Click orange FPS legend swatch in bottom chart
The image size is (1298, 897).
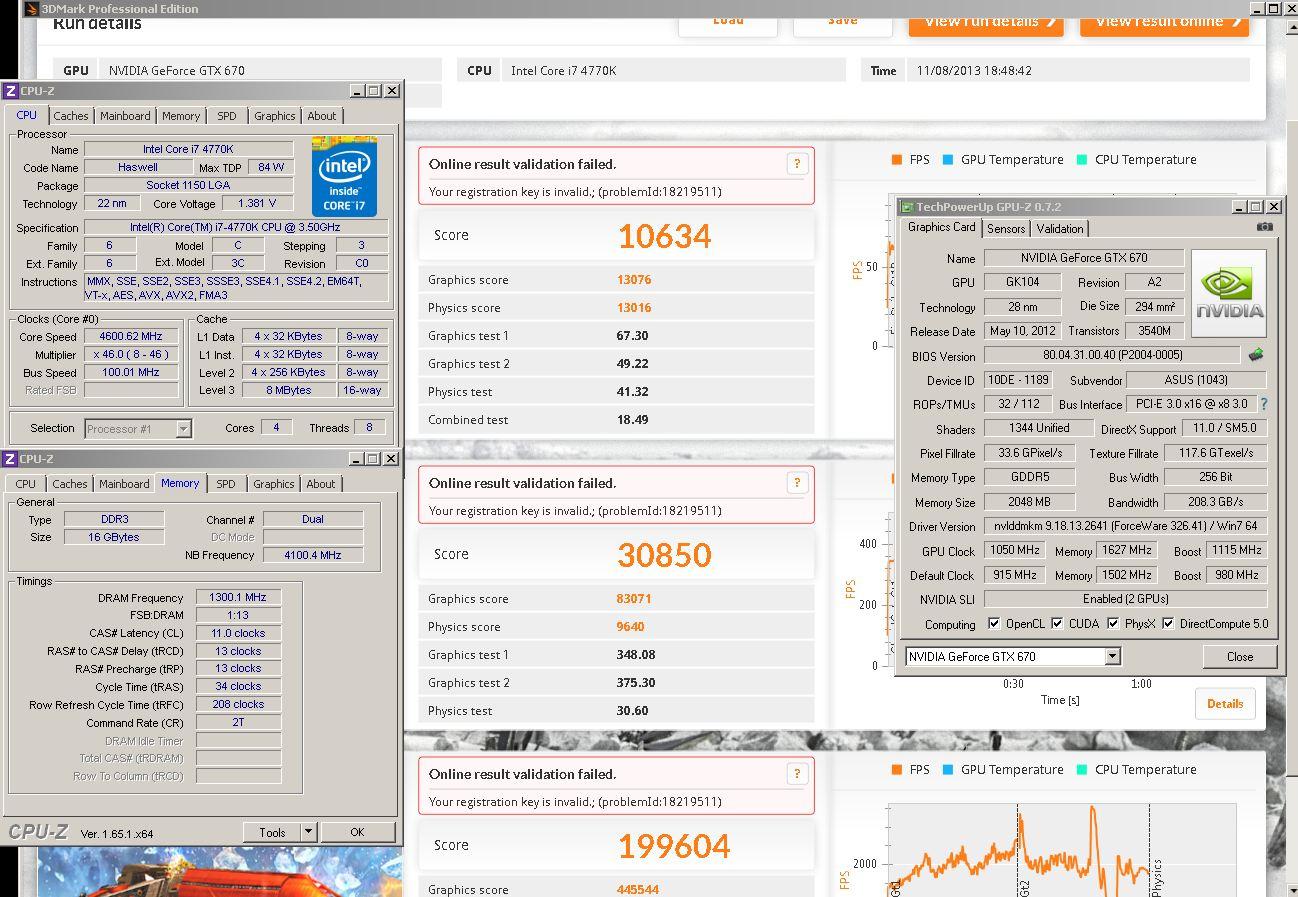pos(898,770)
